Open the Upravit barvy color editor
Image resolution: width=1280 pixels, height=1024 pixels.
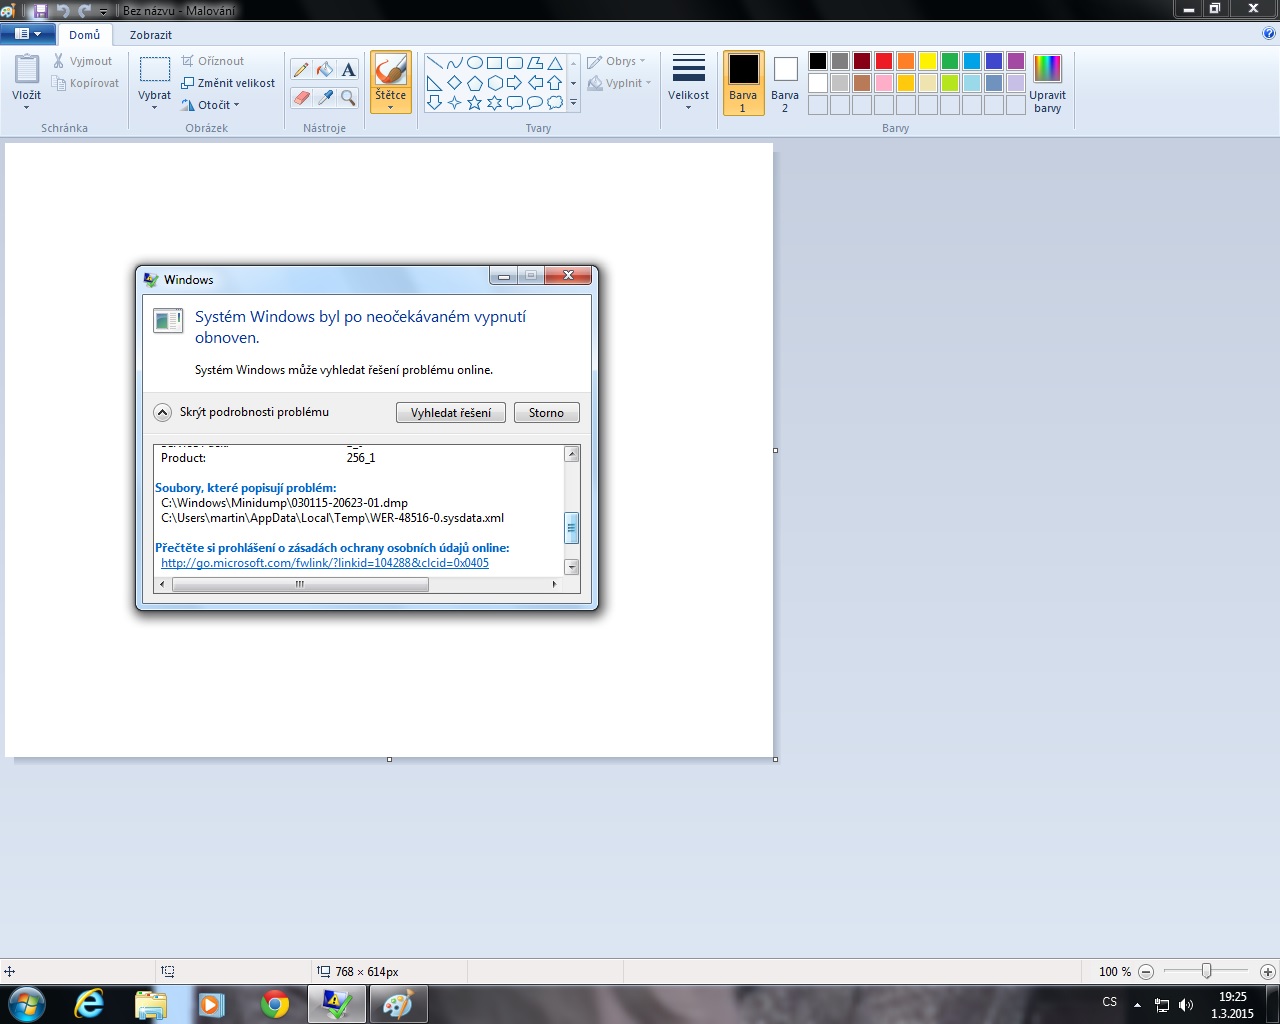(x=1047, y=83)
